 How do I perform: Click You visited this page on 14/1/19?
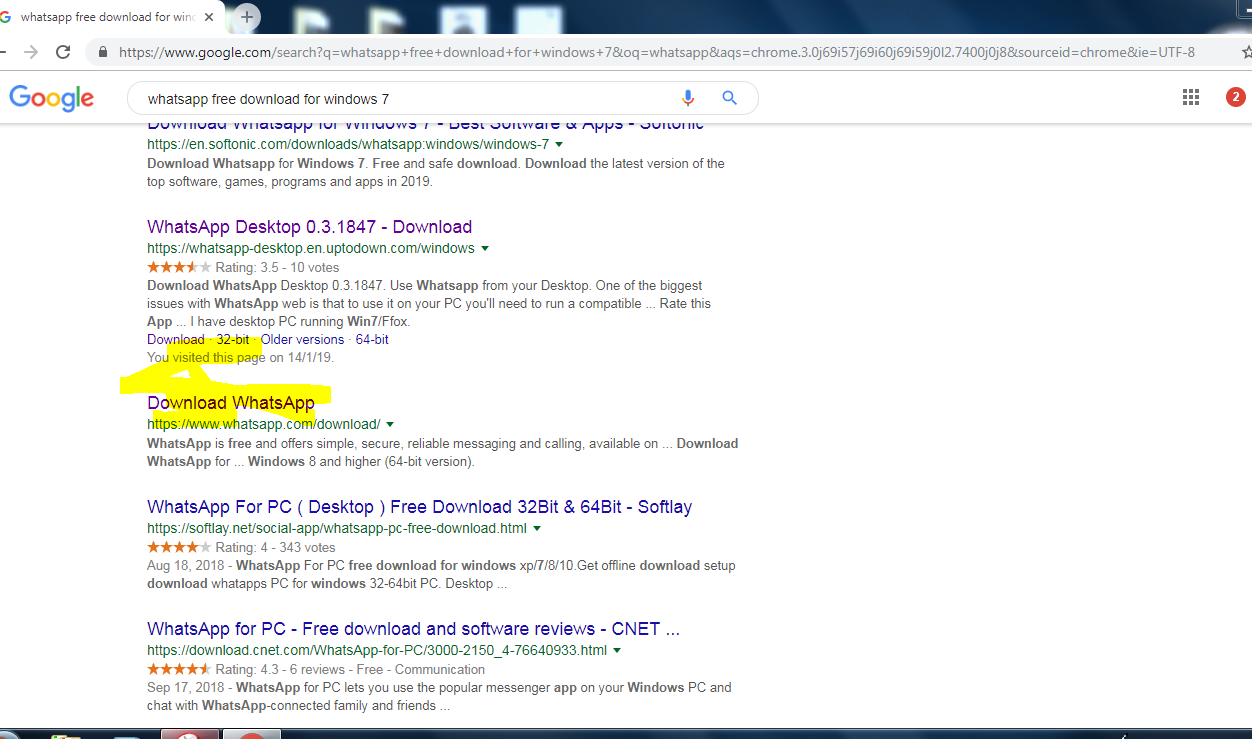pos(241,358)
